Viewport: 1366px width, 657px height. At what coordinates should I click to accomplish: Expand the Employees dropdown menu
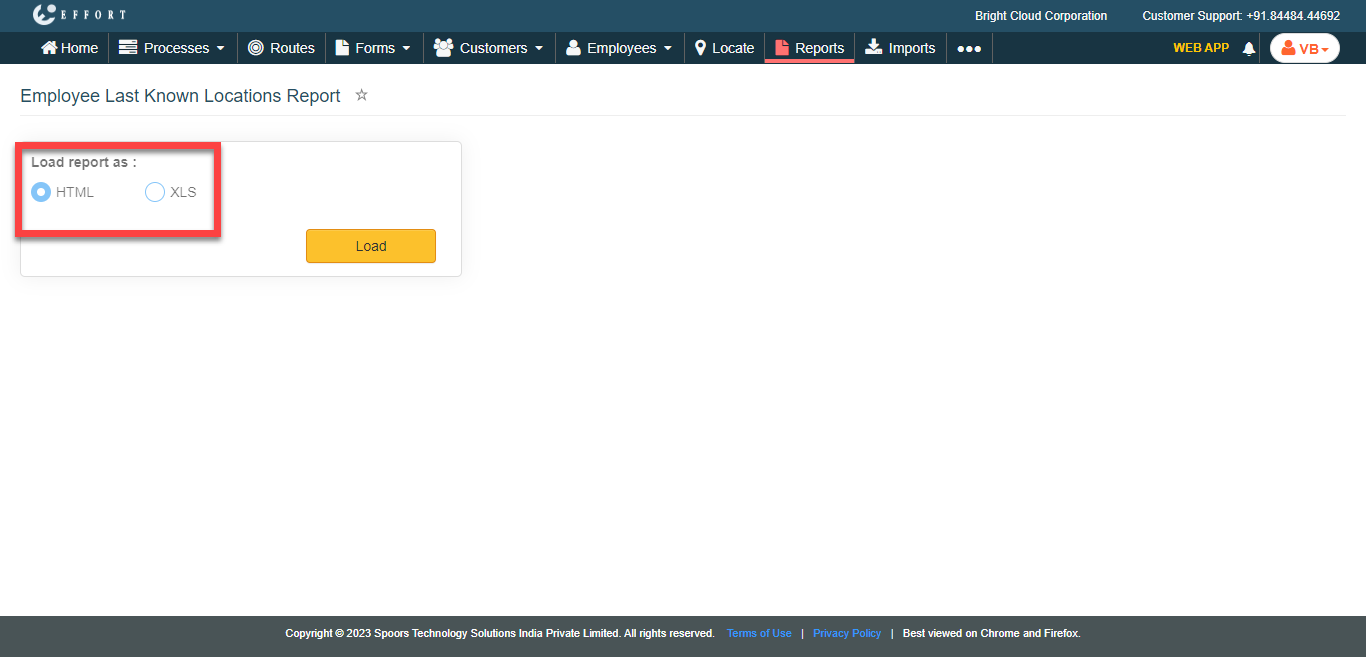pyautogui.click(x=619, y=48)
